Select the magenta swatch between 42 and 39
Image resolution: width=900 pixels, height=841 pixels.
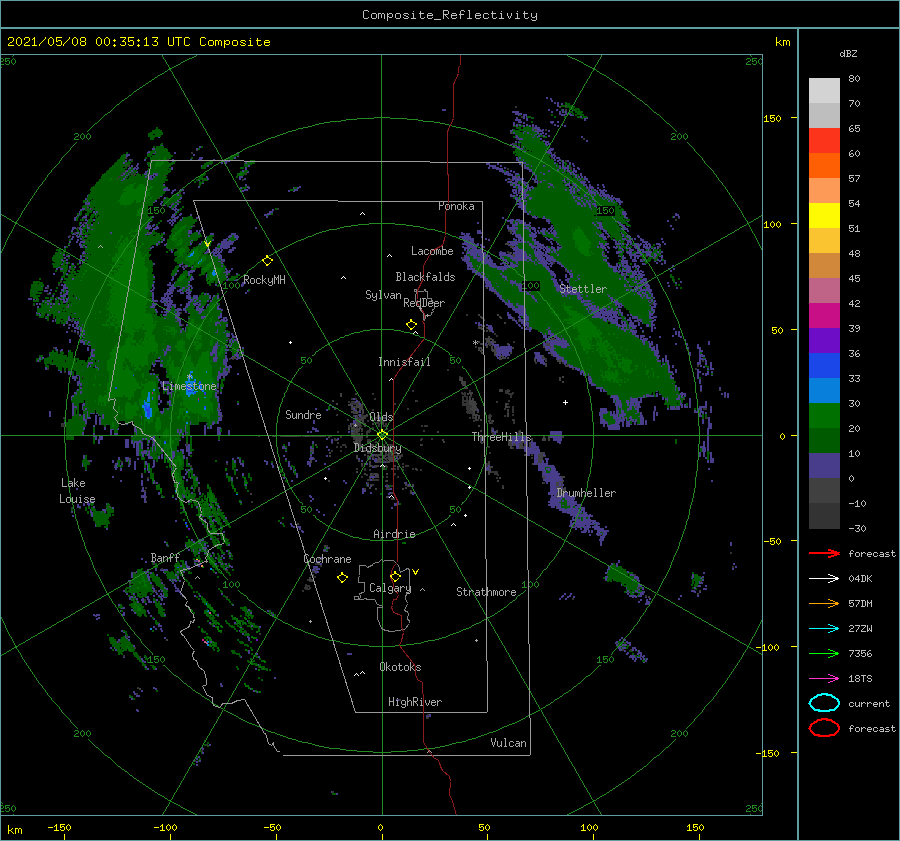point(824,316)
